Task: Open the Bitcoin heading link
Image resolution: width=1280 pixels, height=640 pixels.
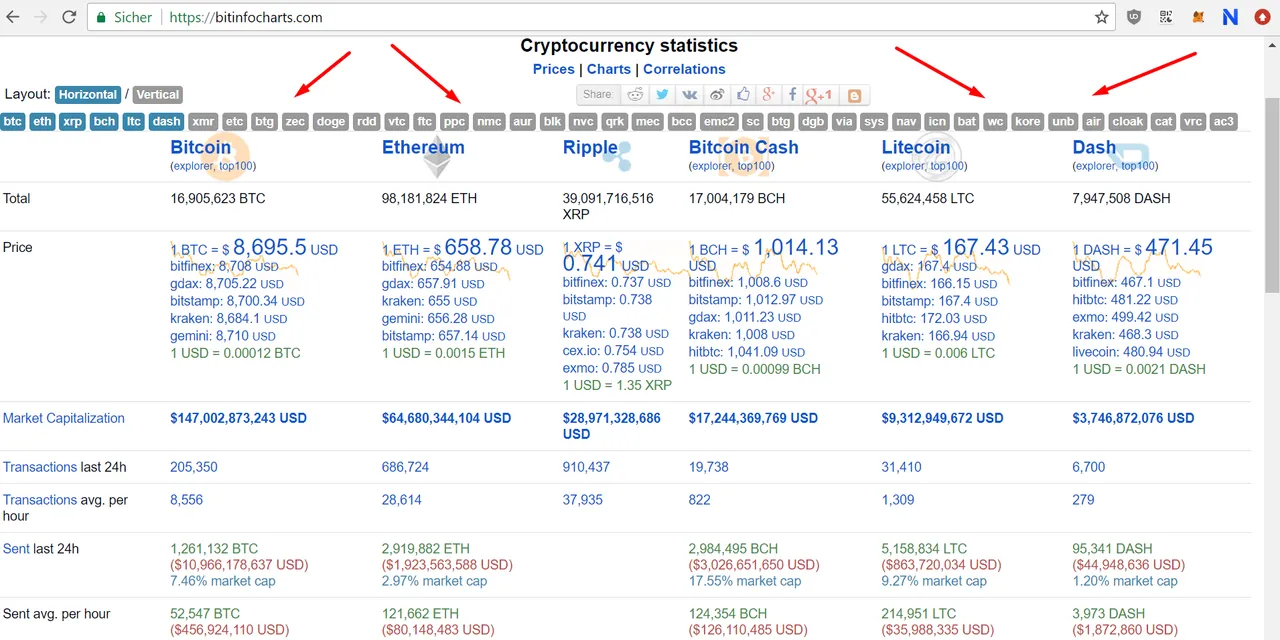Action: point(200,147)
